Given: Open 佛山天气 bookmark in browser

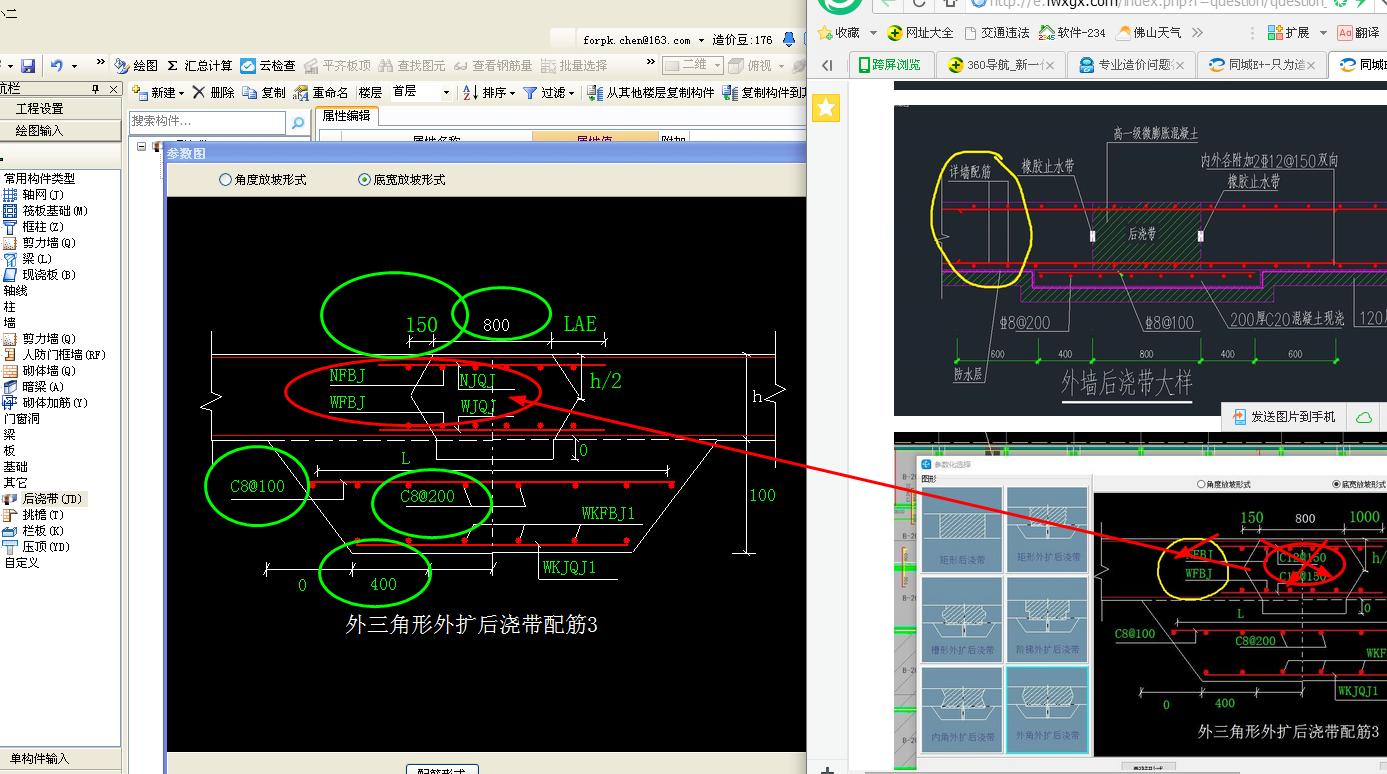Looking at the screenshot, I should [x=1149, y=33].
